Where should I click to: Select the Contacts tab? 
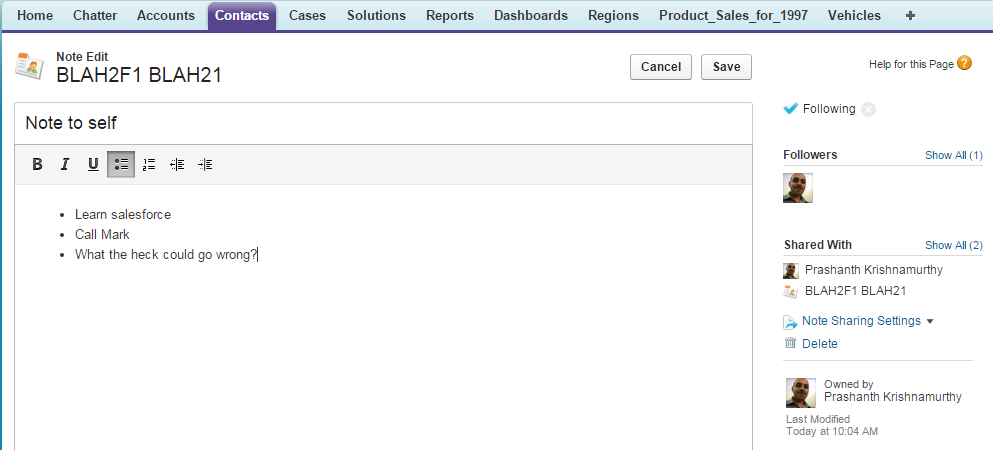pos(242,15)
